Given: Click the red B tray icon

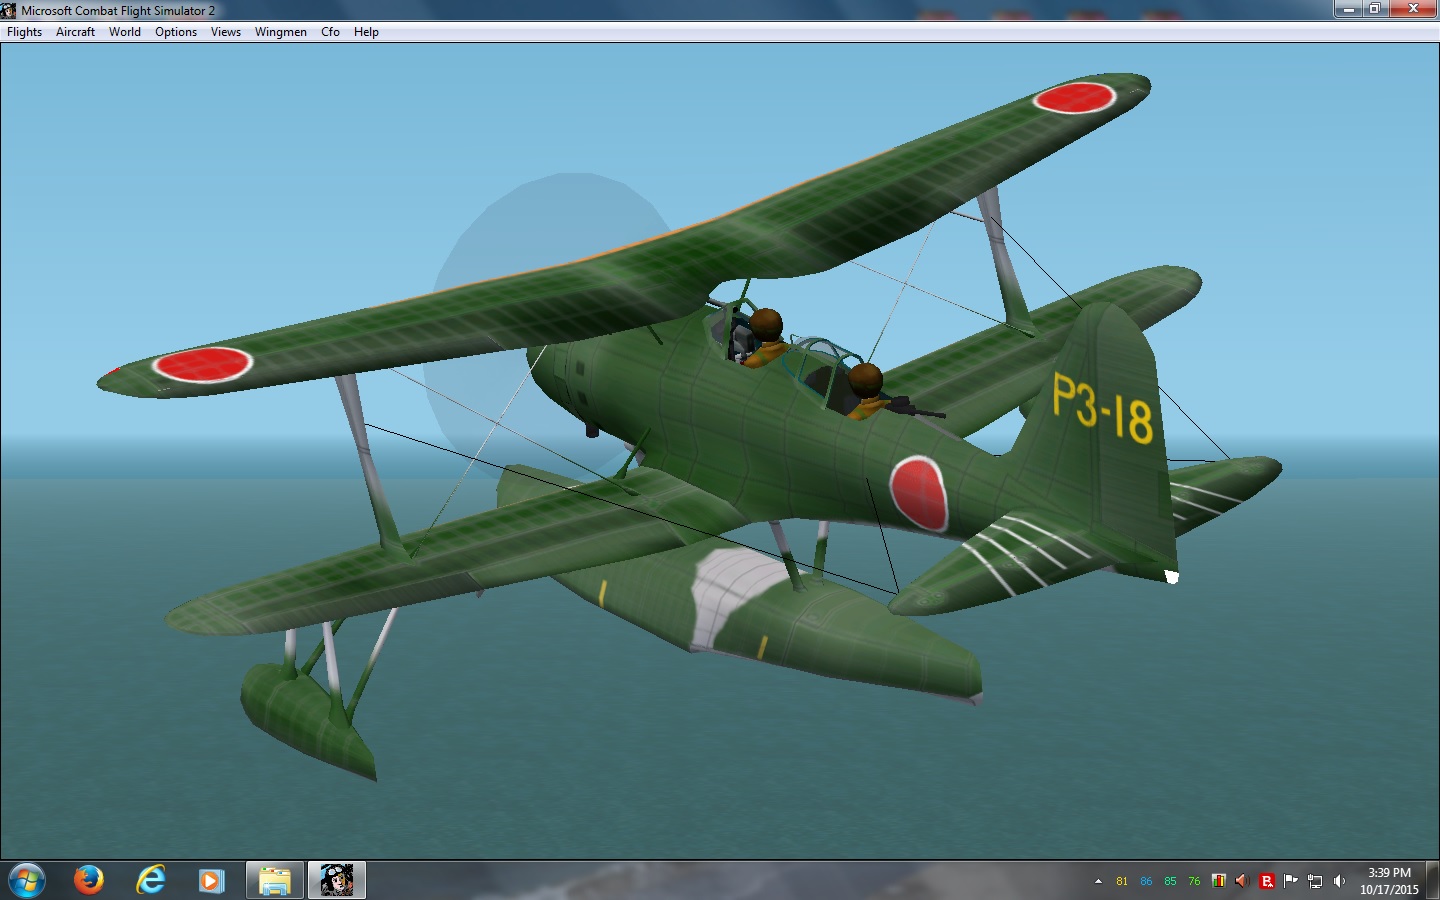Looking at the screenshot, I should click(x=1267, y=881).
